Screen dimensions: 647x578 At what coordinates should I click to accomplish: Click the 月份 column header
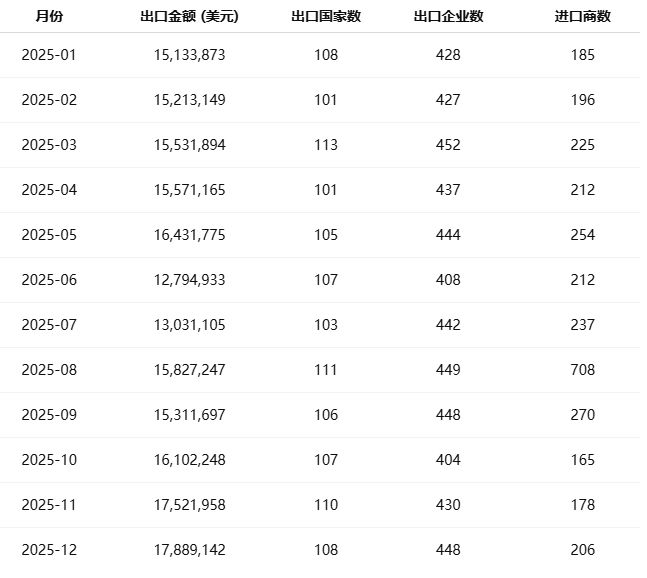click(x=49, y=17)
